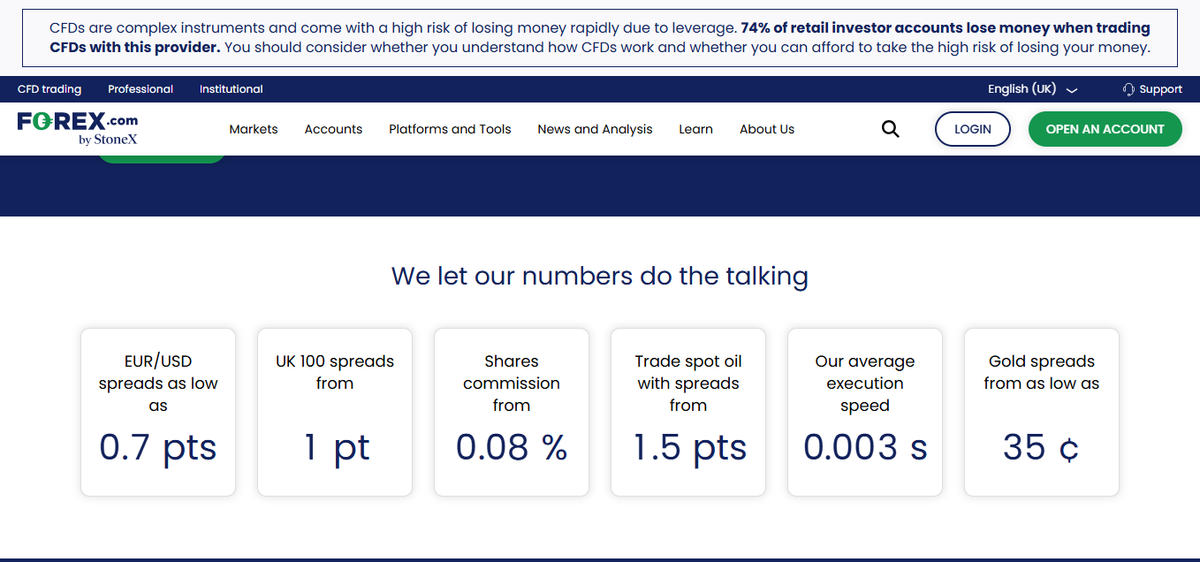Click the FOREX.com by StoneX logo
This screenshot has height=562, width=1200.
[x=78, y=128]
